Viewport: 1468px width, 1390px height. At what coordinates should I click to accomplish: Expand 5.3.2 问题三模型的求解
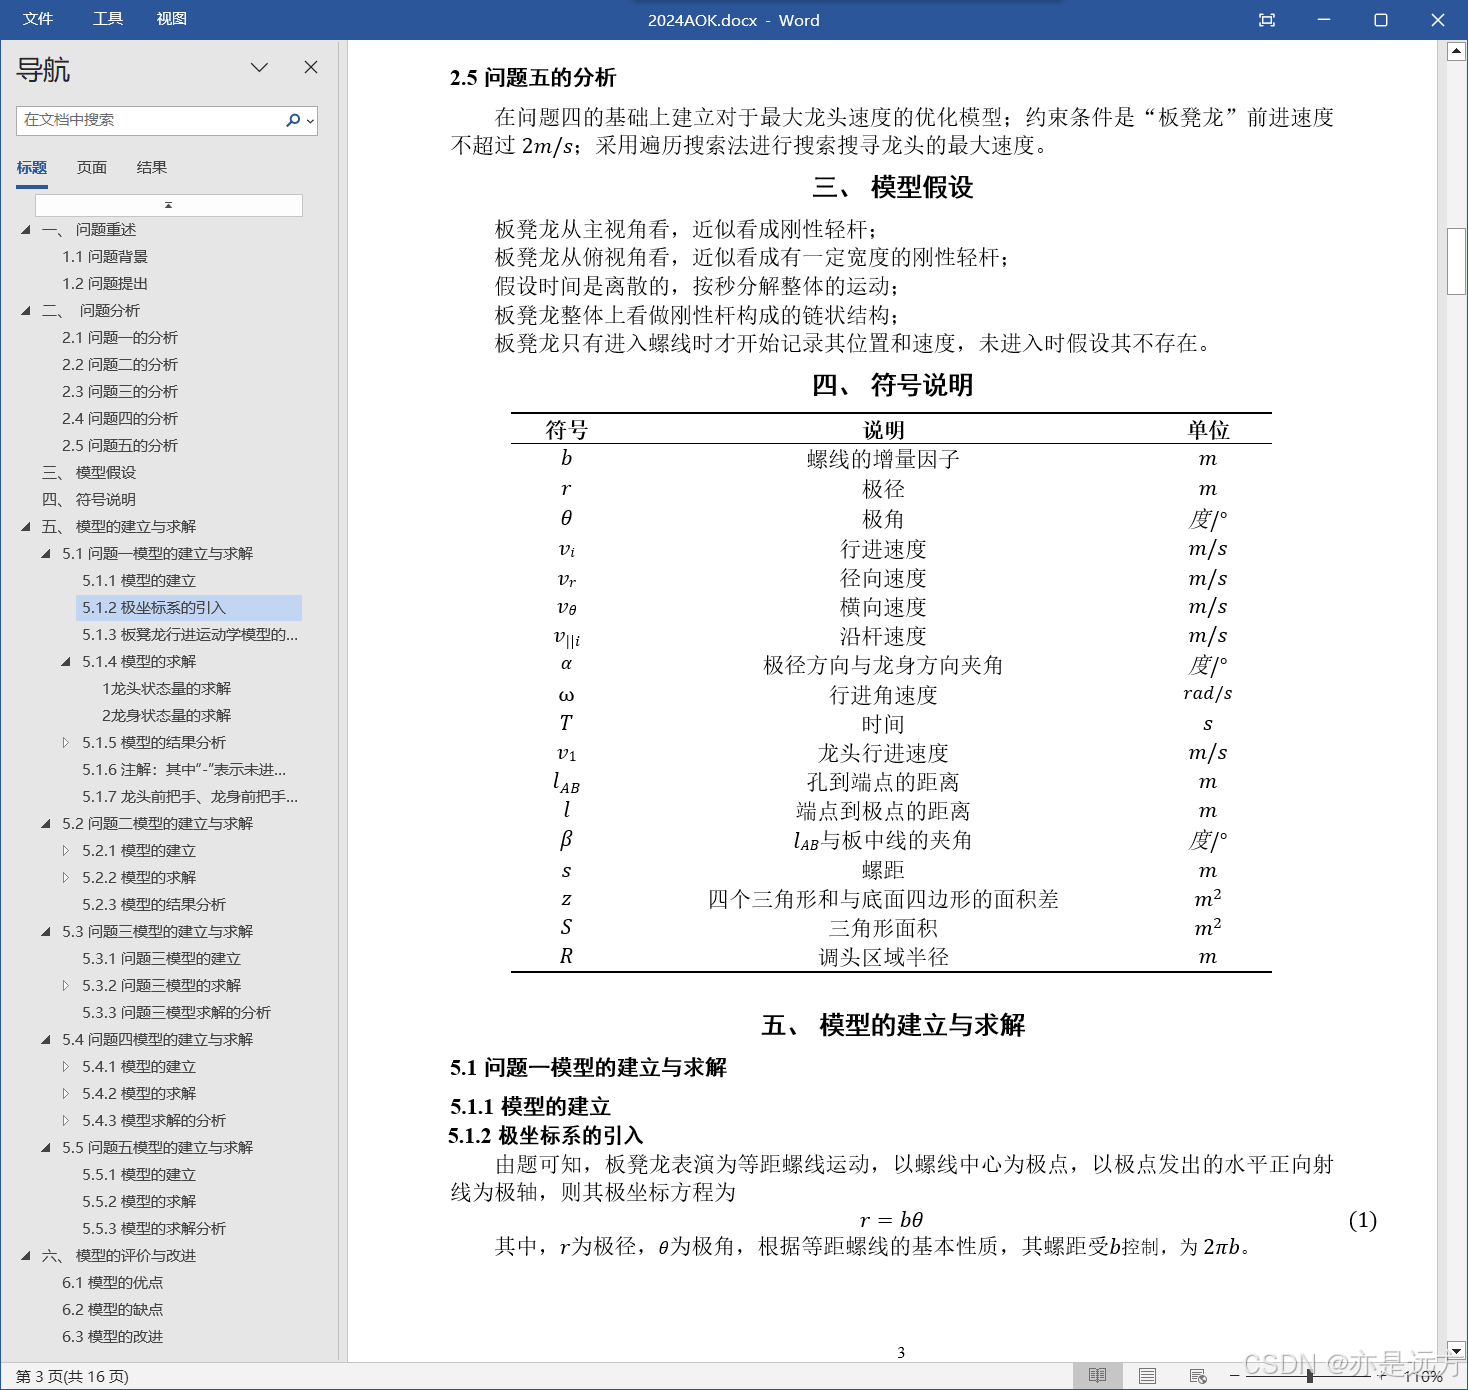coord(66,986)
